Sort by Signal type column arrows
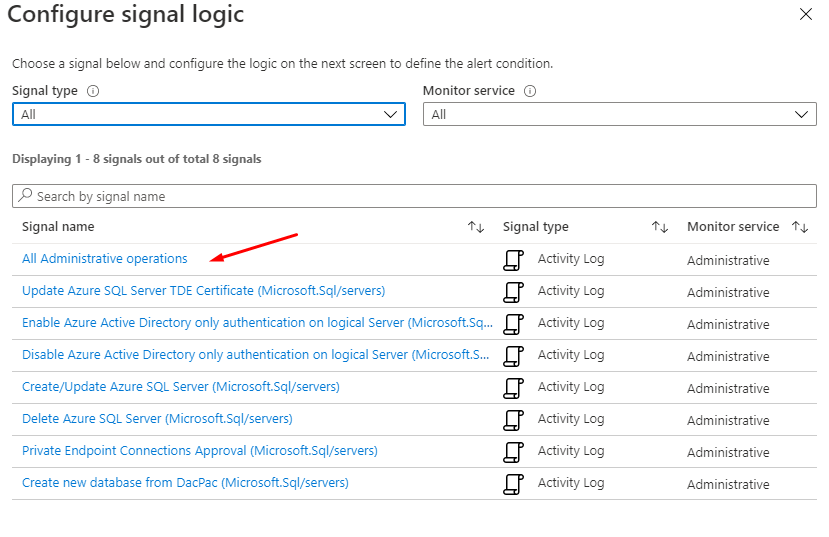 660,228
